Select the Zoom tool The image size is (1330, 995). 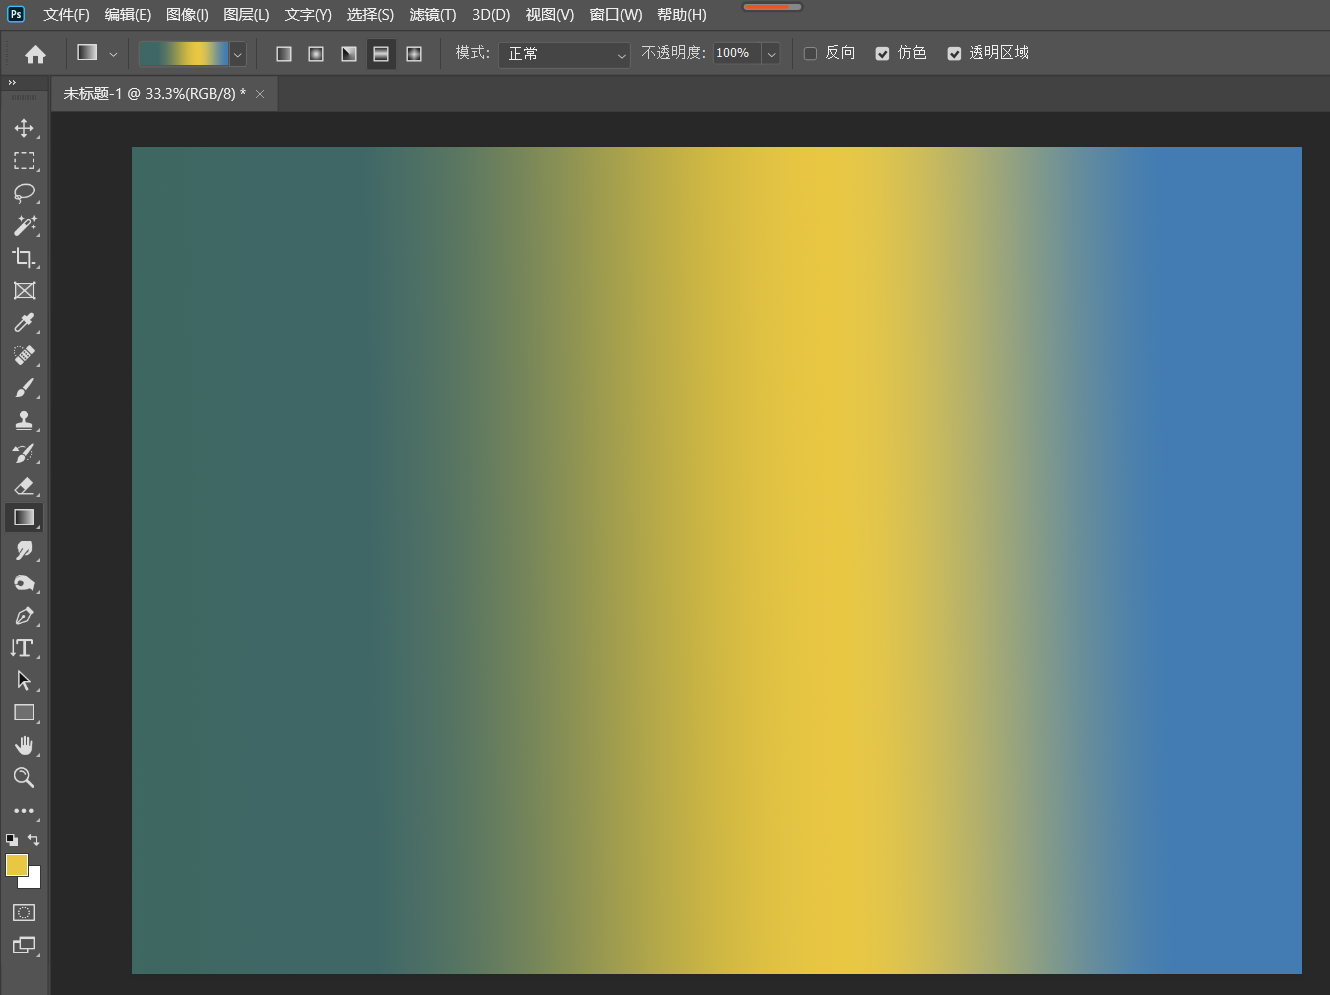click(x=24, y=777)
